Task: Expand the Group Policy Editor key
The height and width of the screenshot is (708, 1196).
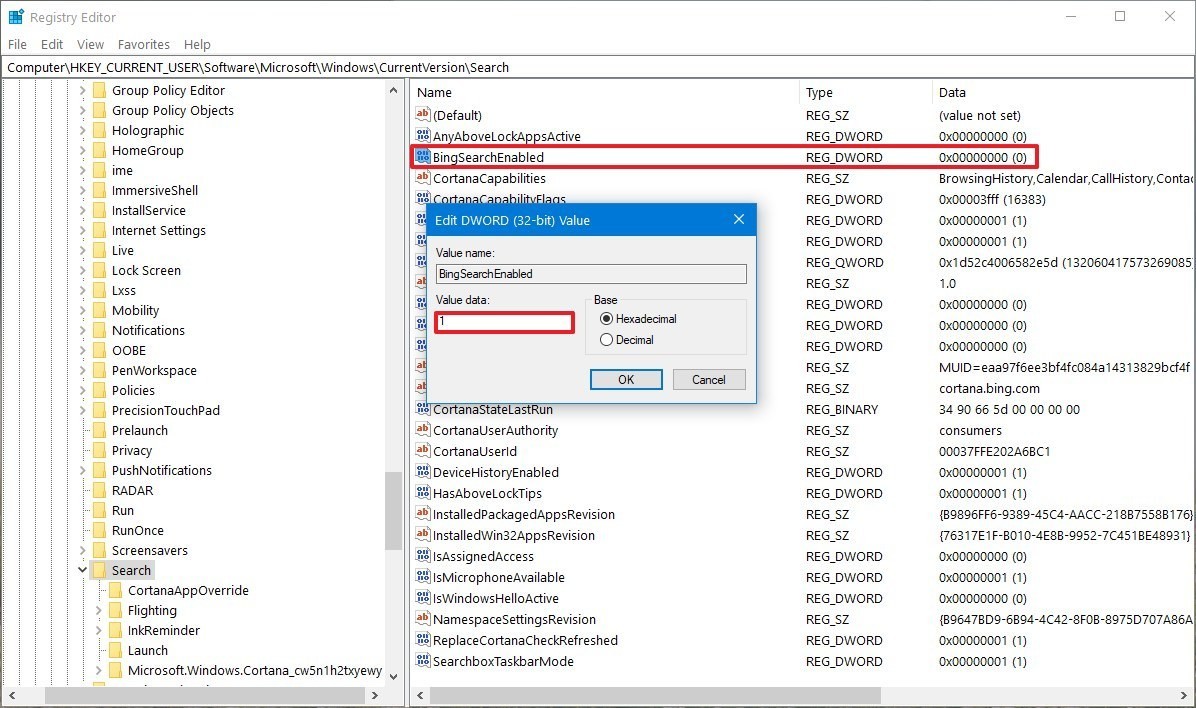Action: tap(82, 90)
